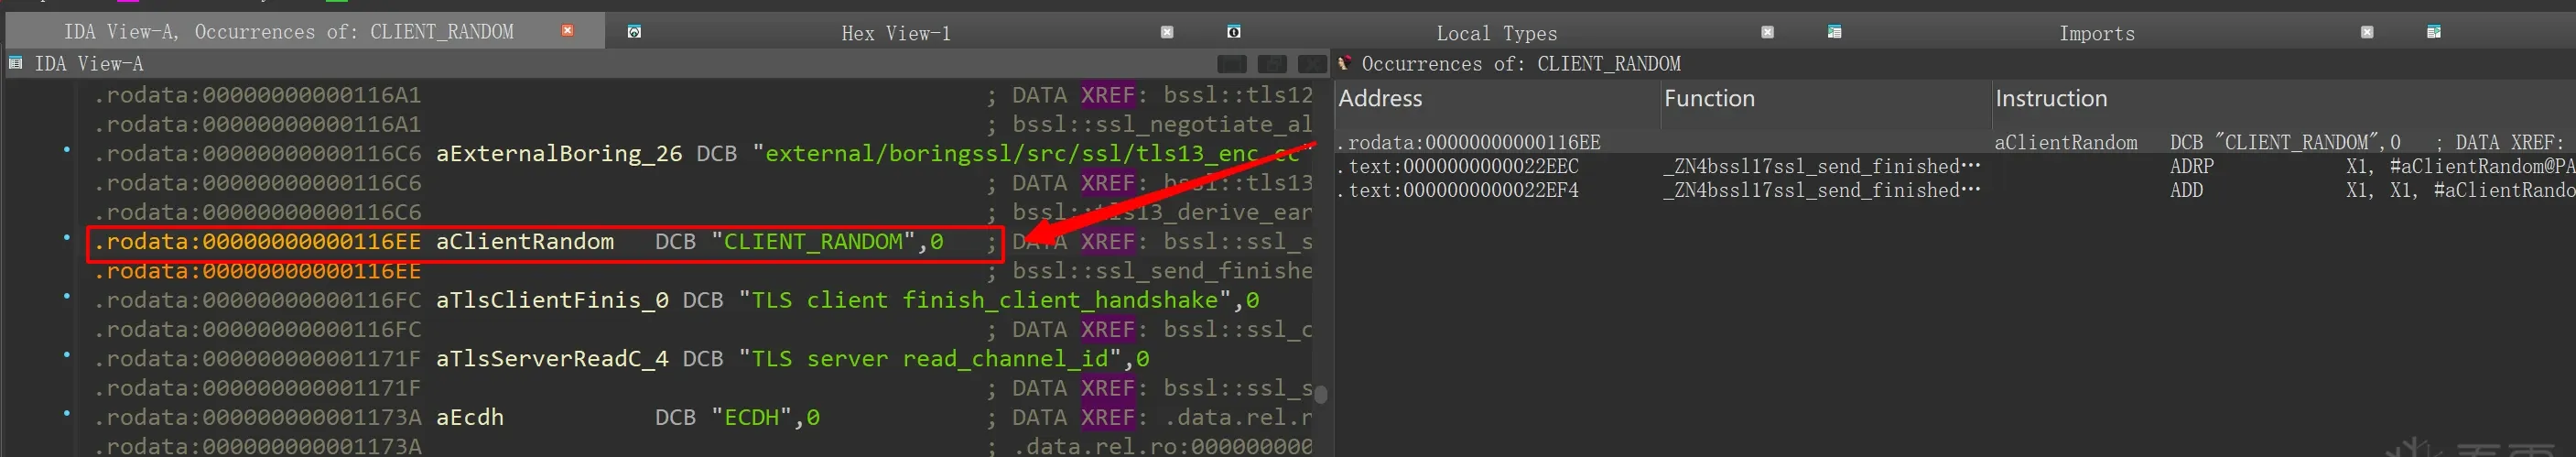Click the aTlsClientFinis_0 label
Image resolution: width=2576 pixels, height=457 pixels.
coord(552,300)
